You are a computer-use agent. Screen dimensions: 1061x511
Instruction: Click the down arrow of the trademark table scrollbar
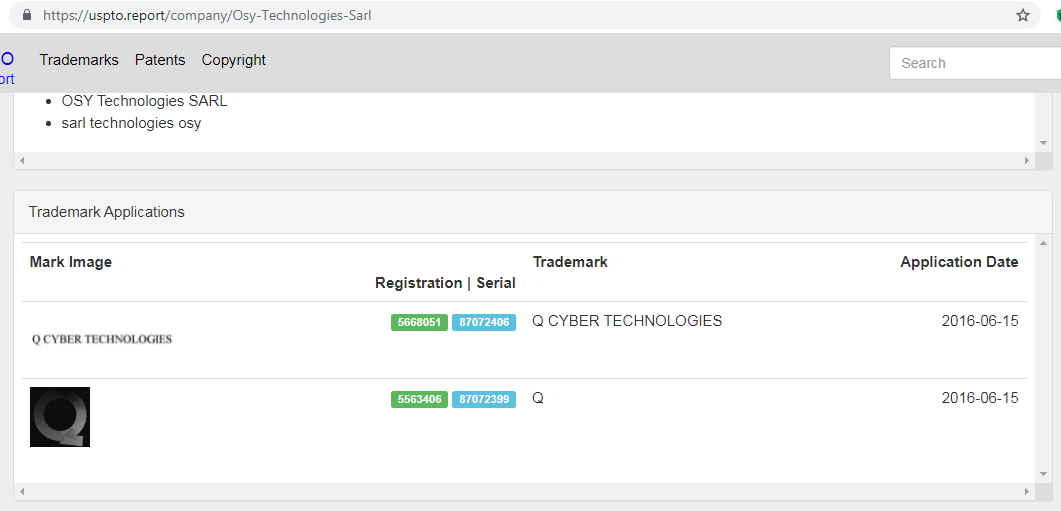click(1043, 474)
